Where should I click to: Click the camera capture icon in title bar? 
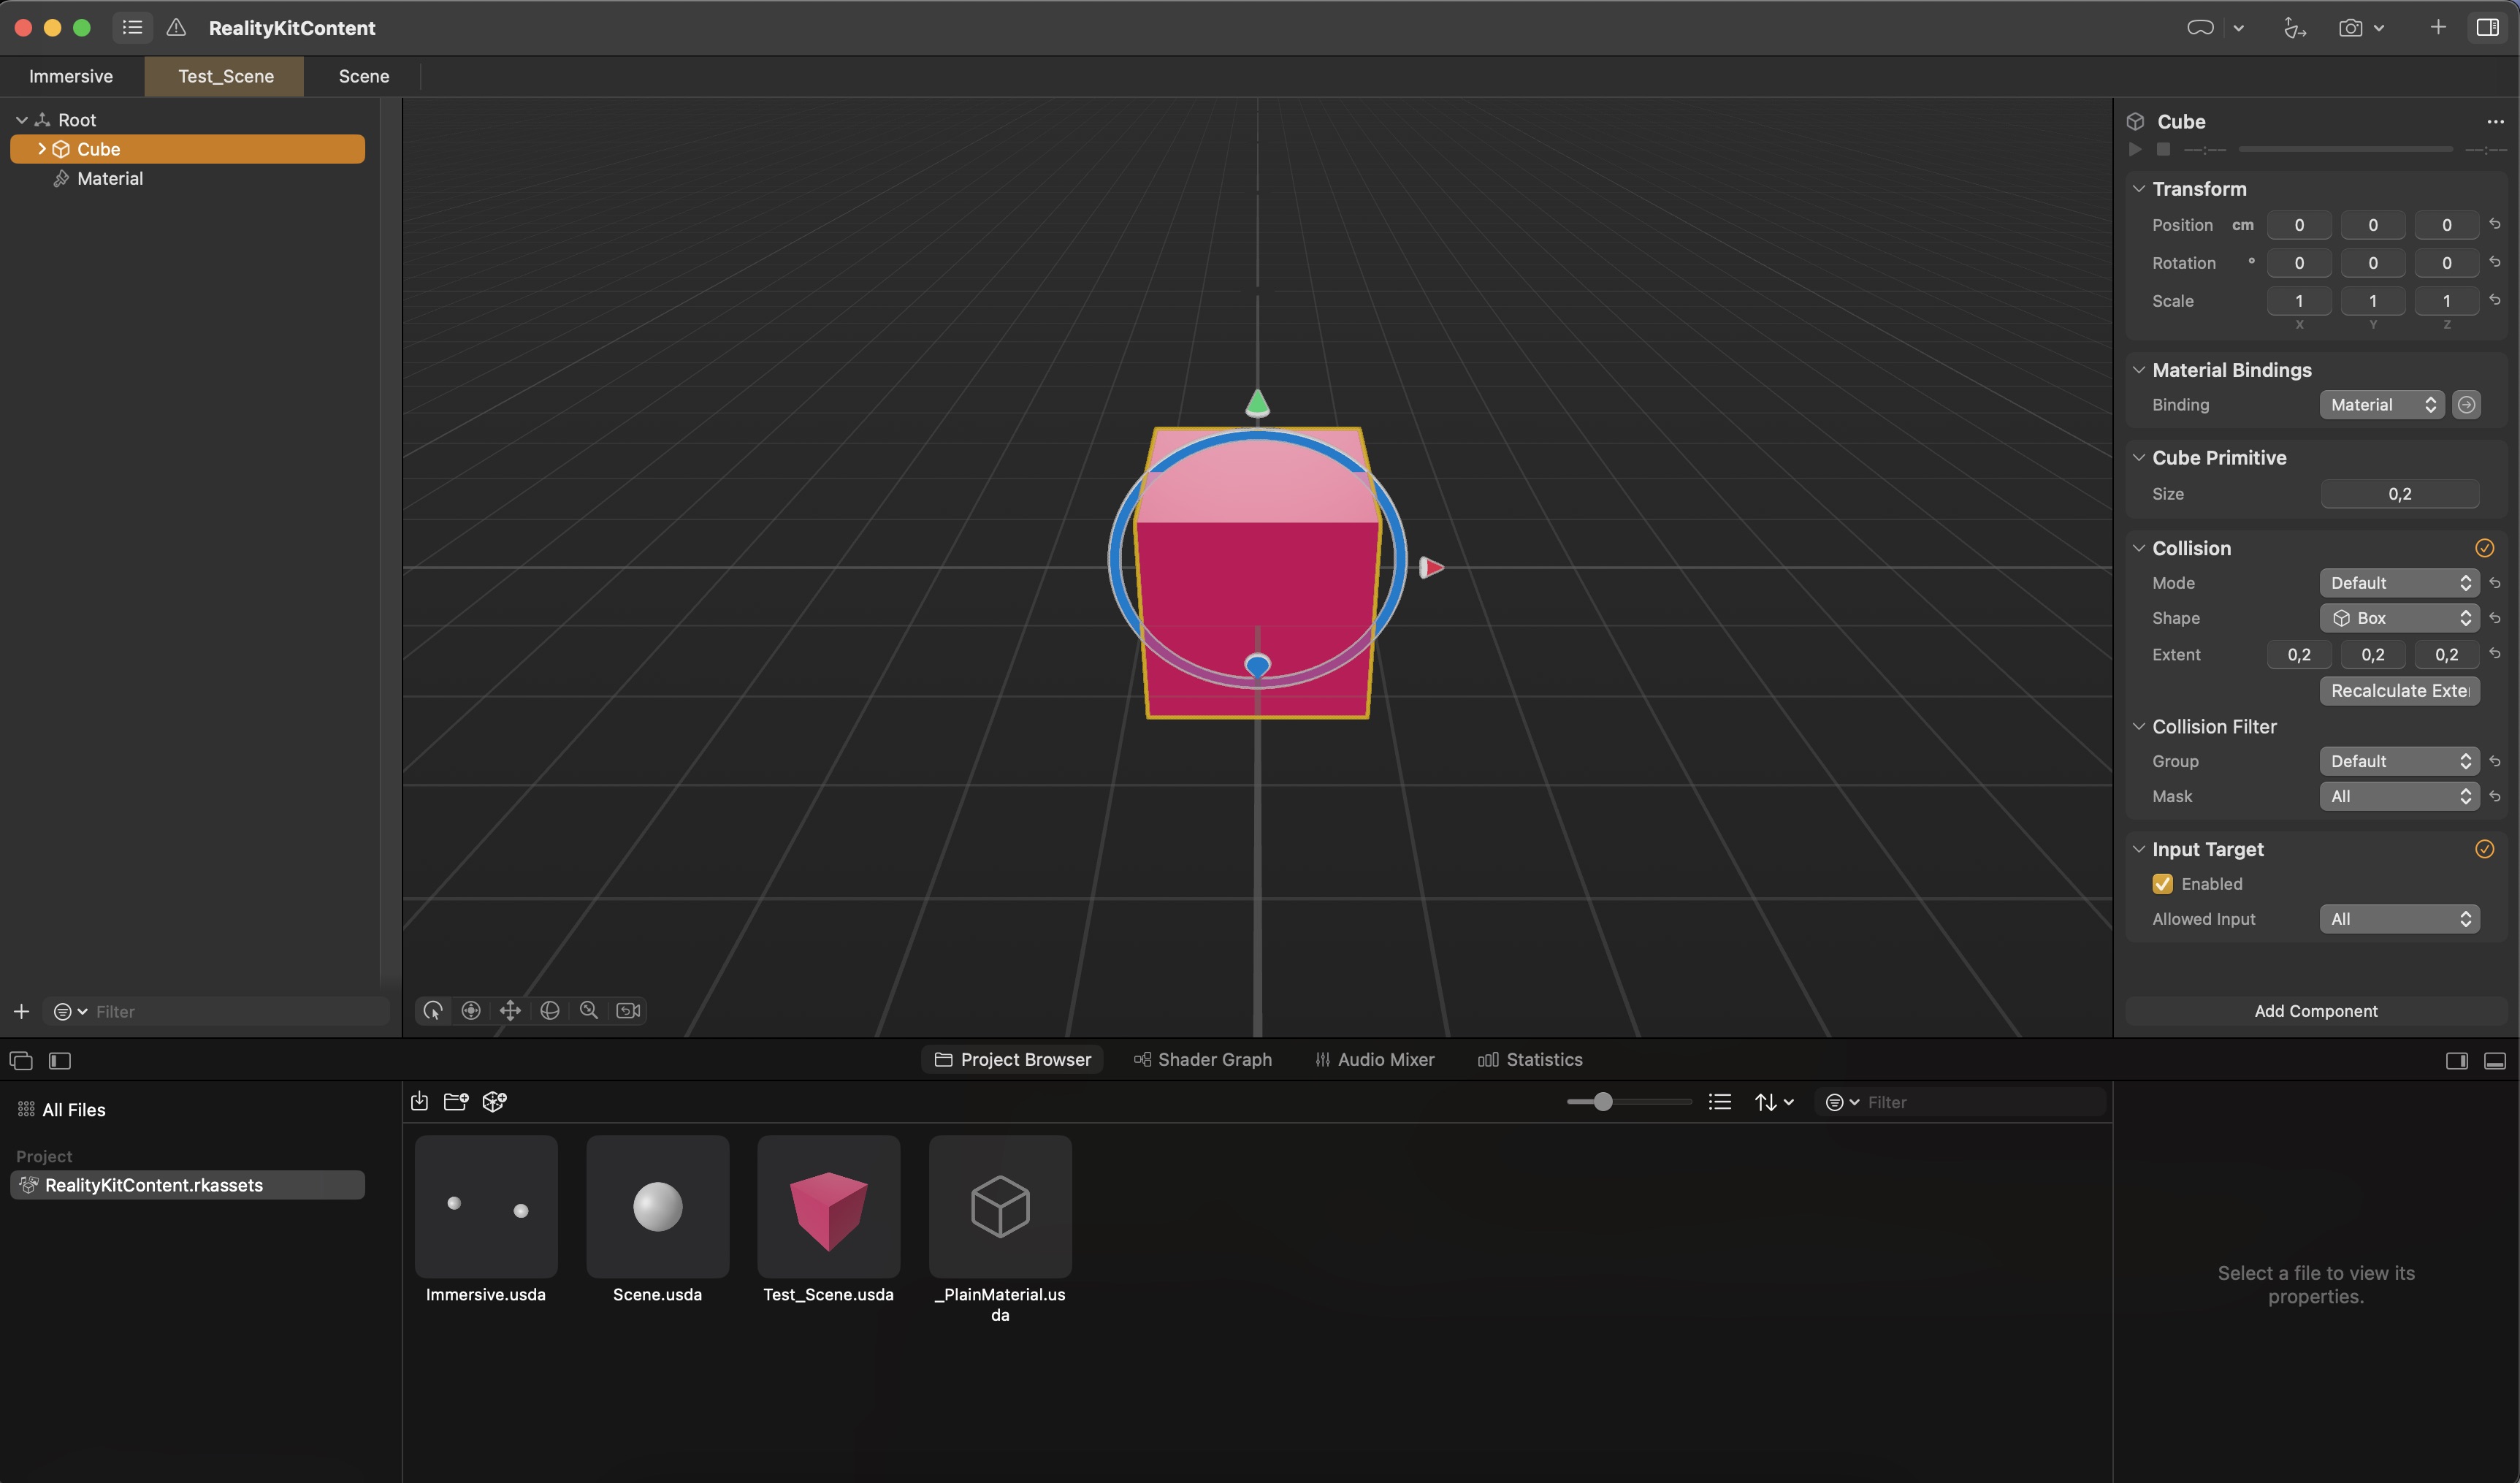[x=2350, y=28]
